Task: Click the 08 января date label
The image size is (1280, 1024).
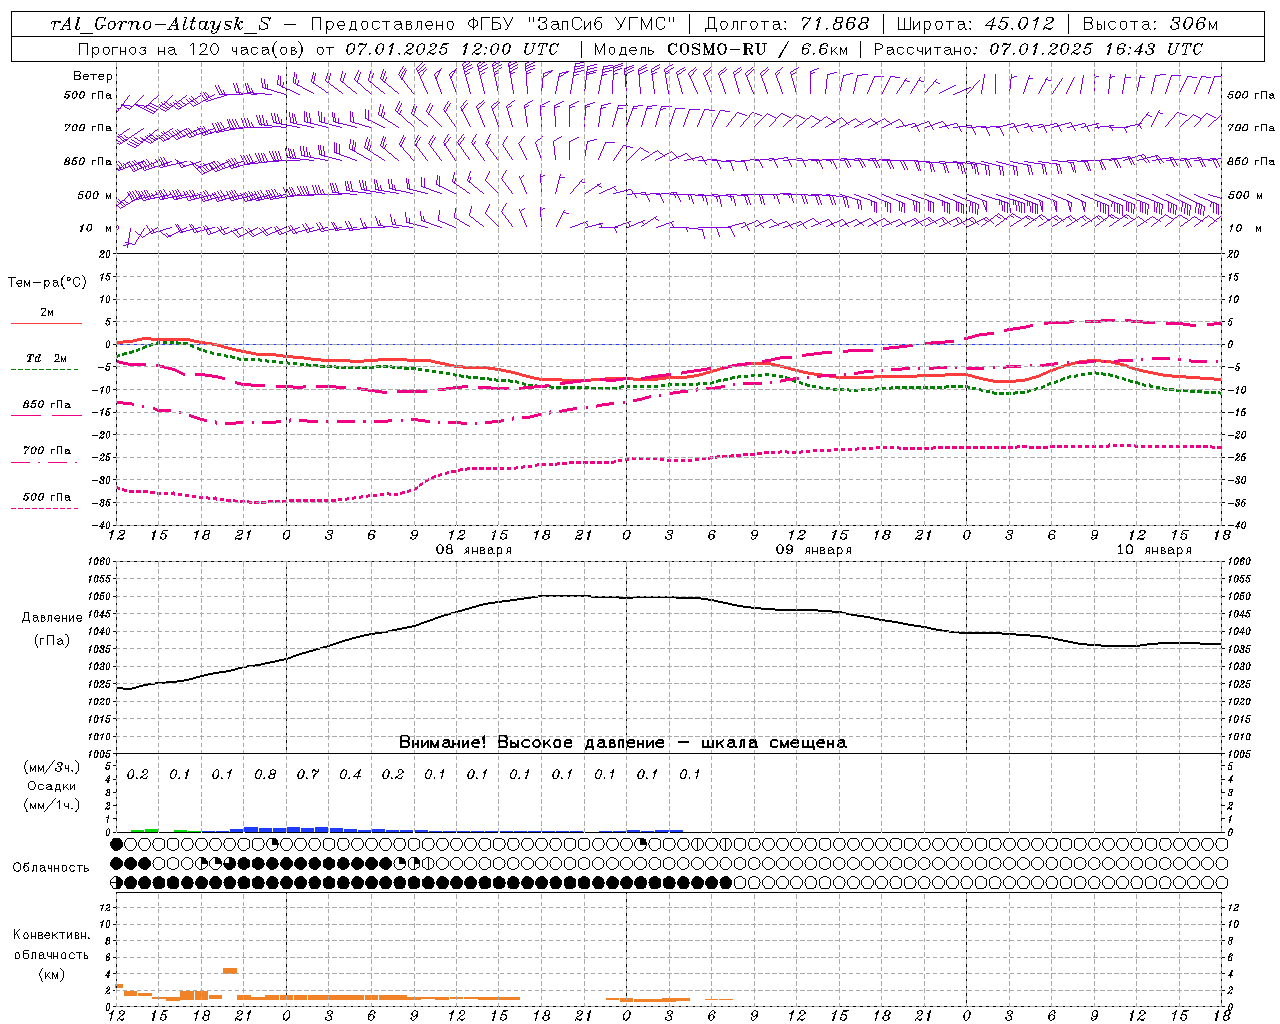Action: pyautogui.click(x=473, y=550)
